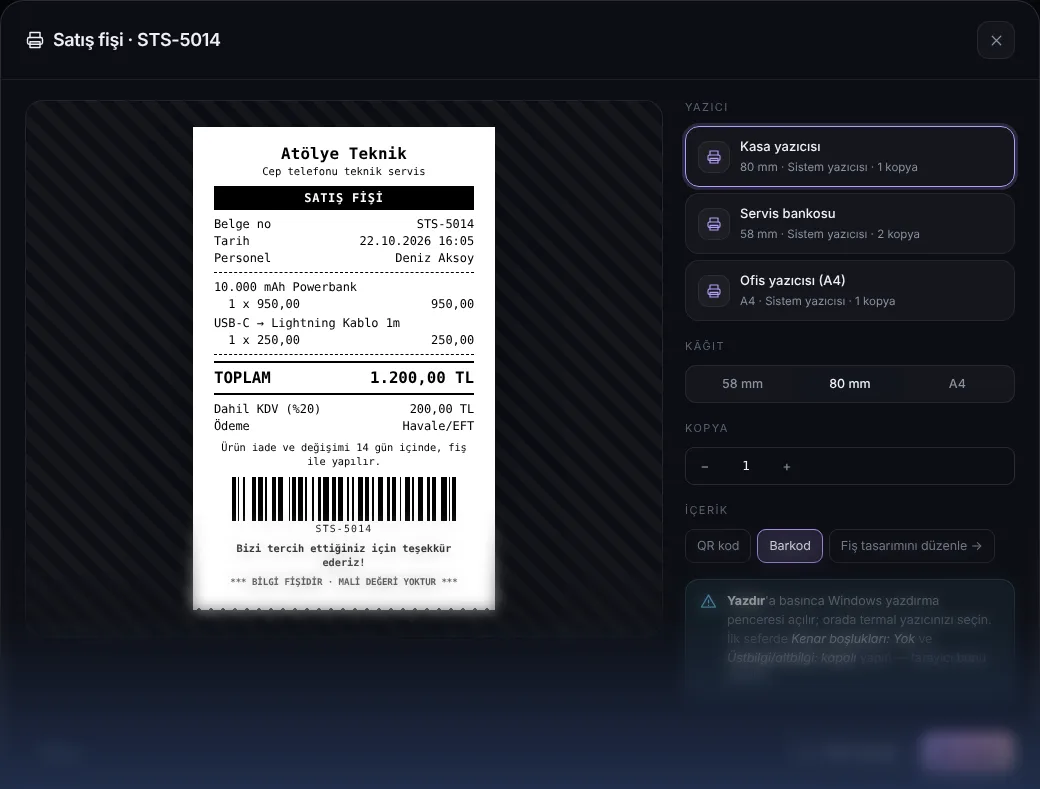Enable the QR kod content option
The height and width of the screenshot is (789, 1040).
point(718,546)
